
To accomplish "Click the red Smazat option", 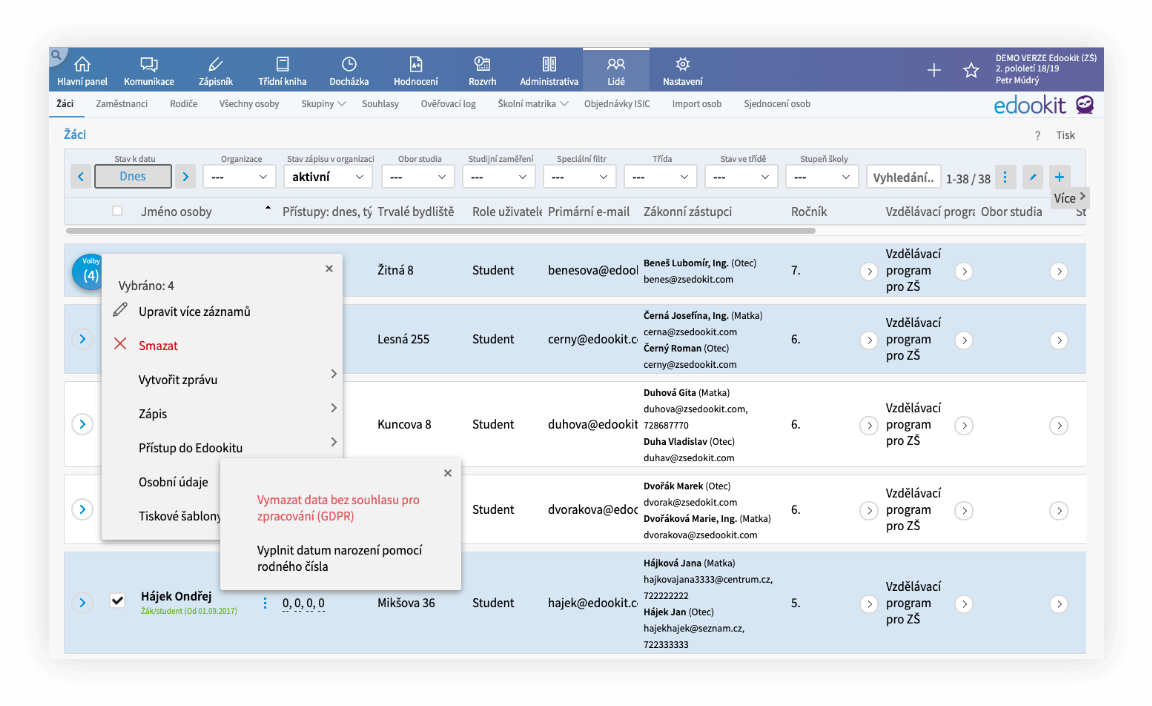I will click(x=158, y=345).
